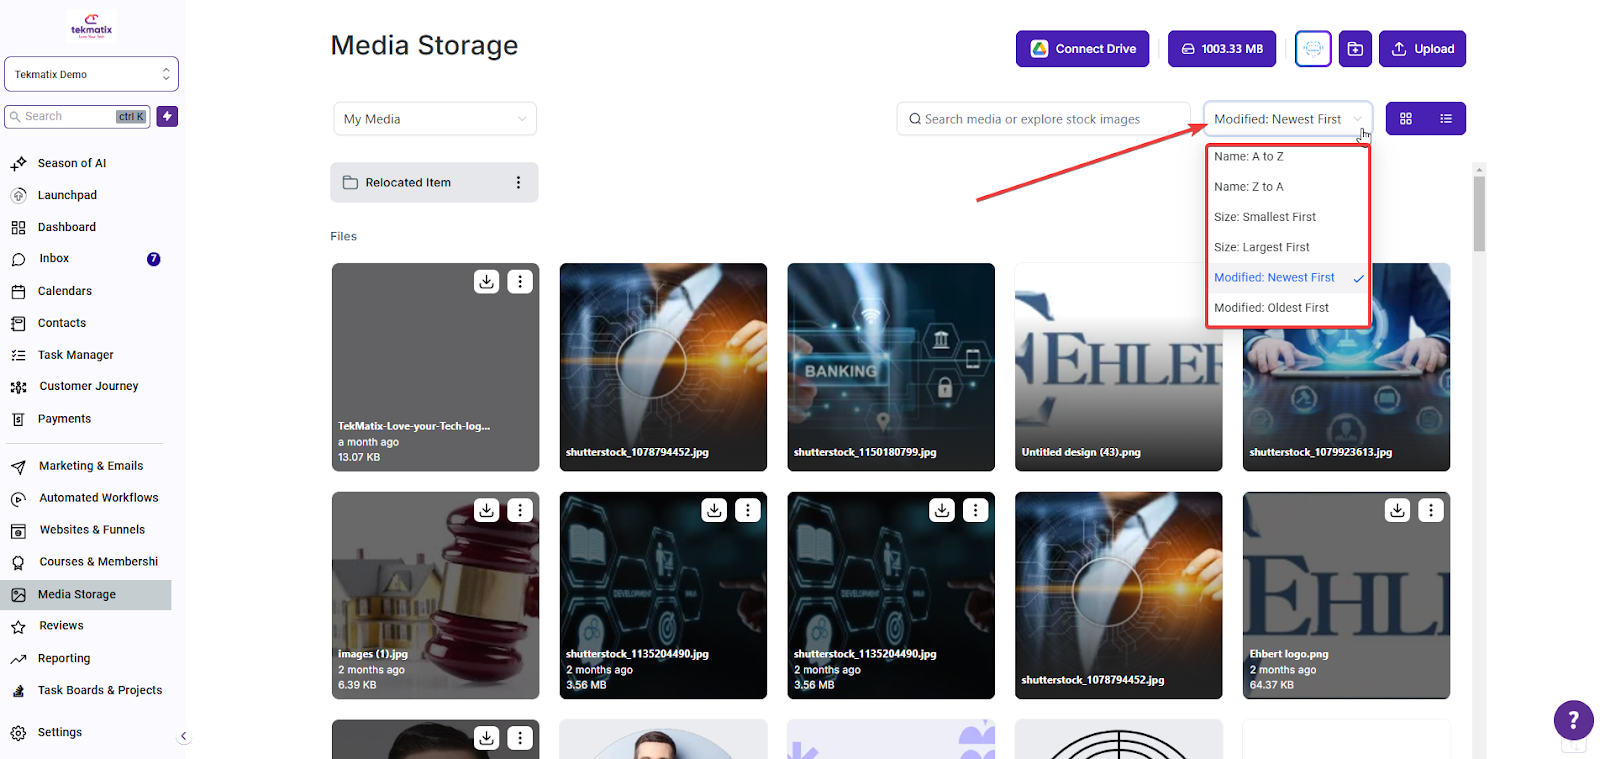This screenshot has height=759, width=1600.
Task: Click the Connect Drive button
Action: coord(1082,49)
